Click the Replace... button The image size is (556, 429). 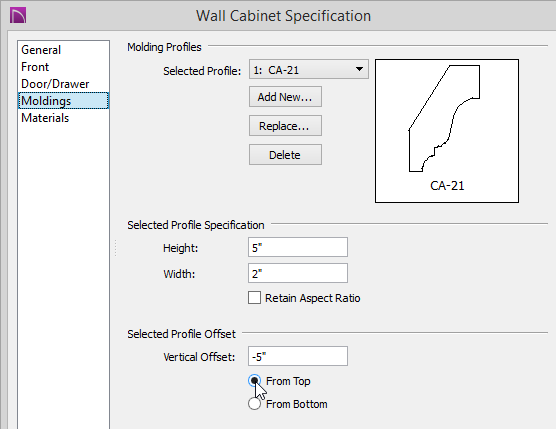pyautogui.click(x=285, y=126)
